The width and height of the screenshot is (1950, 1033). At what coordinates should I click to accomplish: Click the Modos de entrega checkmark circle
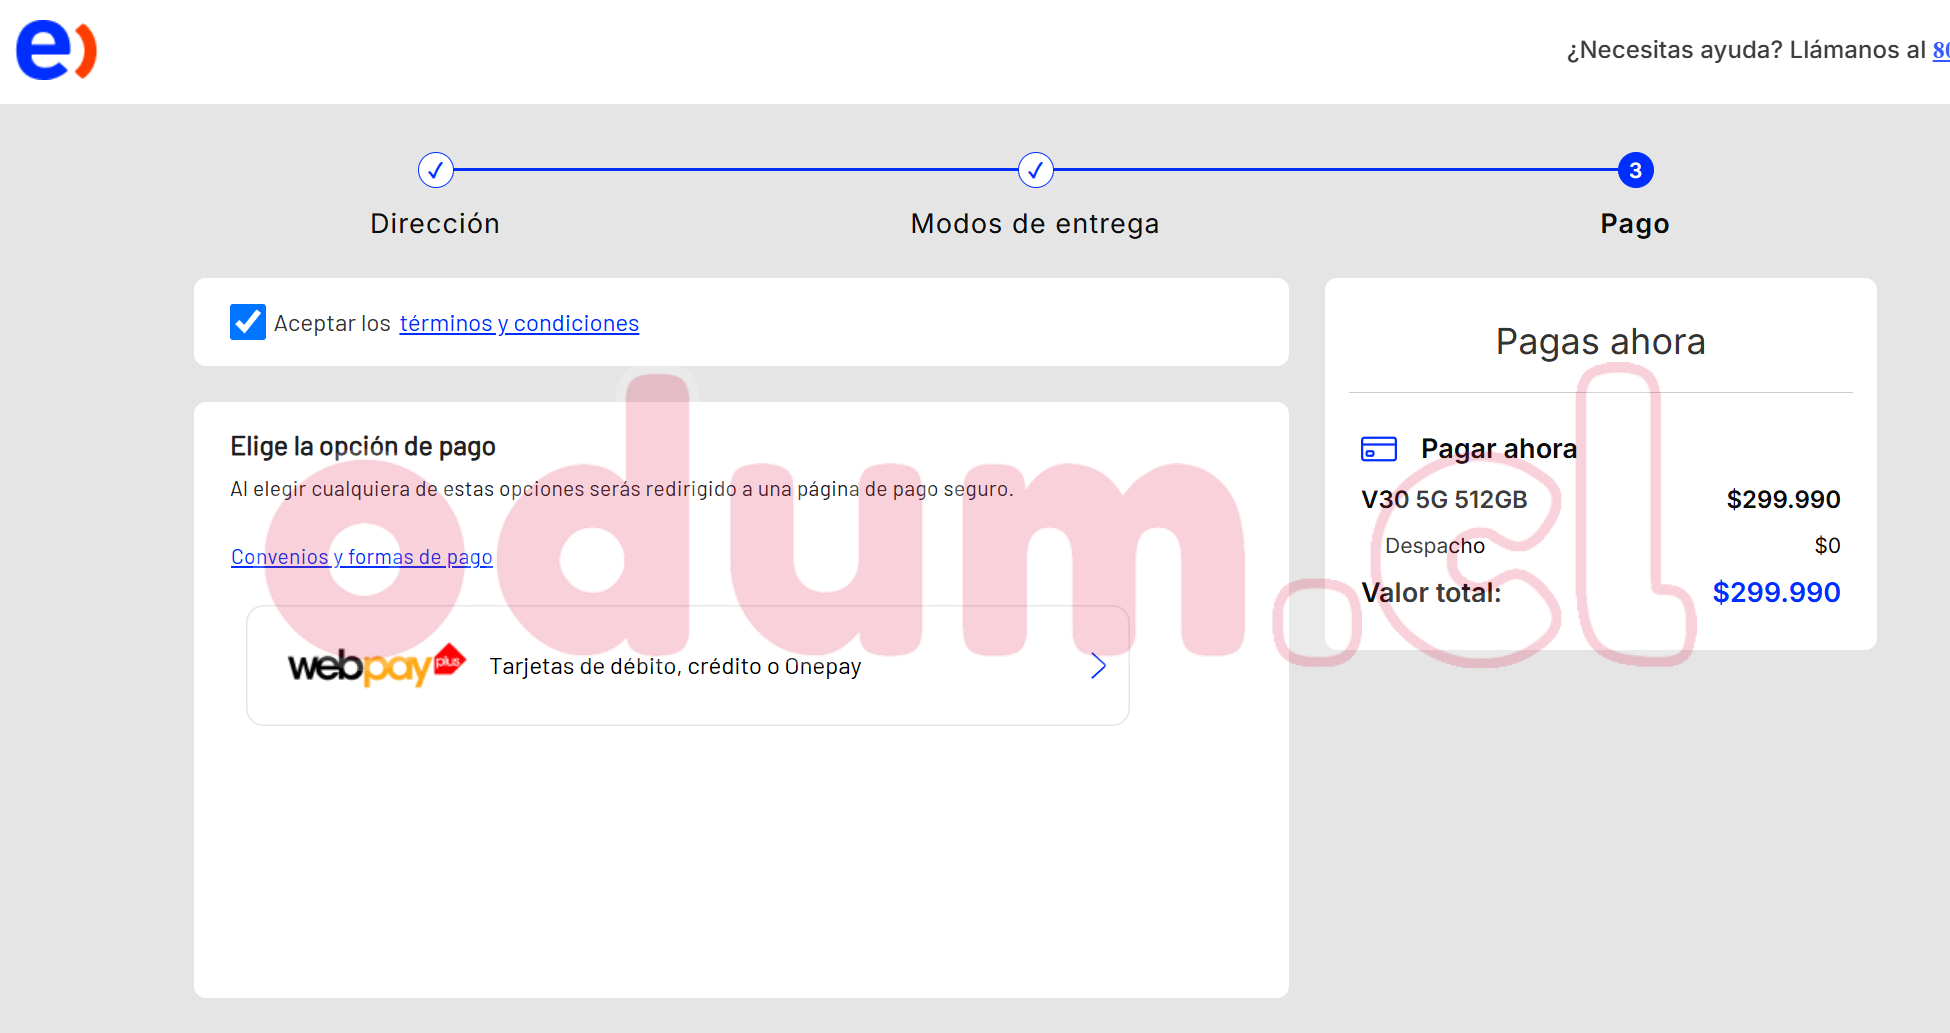coord(1035,170)
